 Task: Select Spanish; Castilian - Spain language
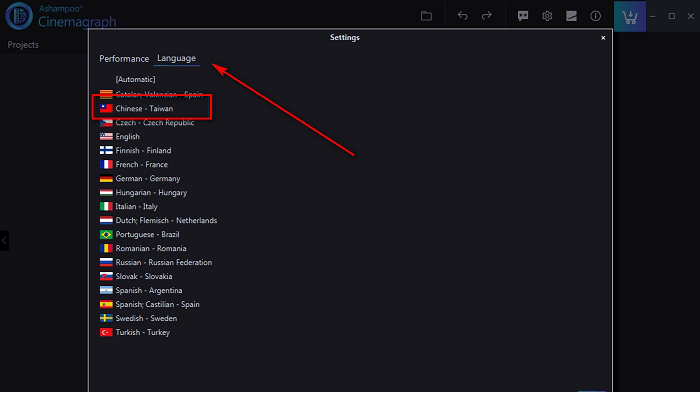point(150,304)
